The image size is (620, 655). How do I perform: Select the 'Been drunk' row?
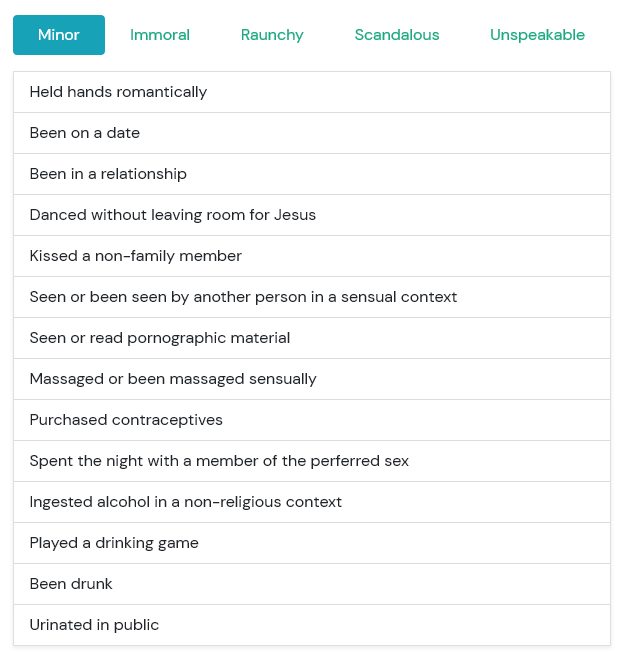tap(312, 583)
